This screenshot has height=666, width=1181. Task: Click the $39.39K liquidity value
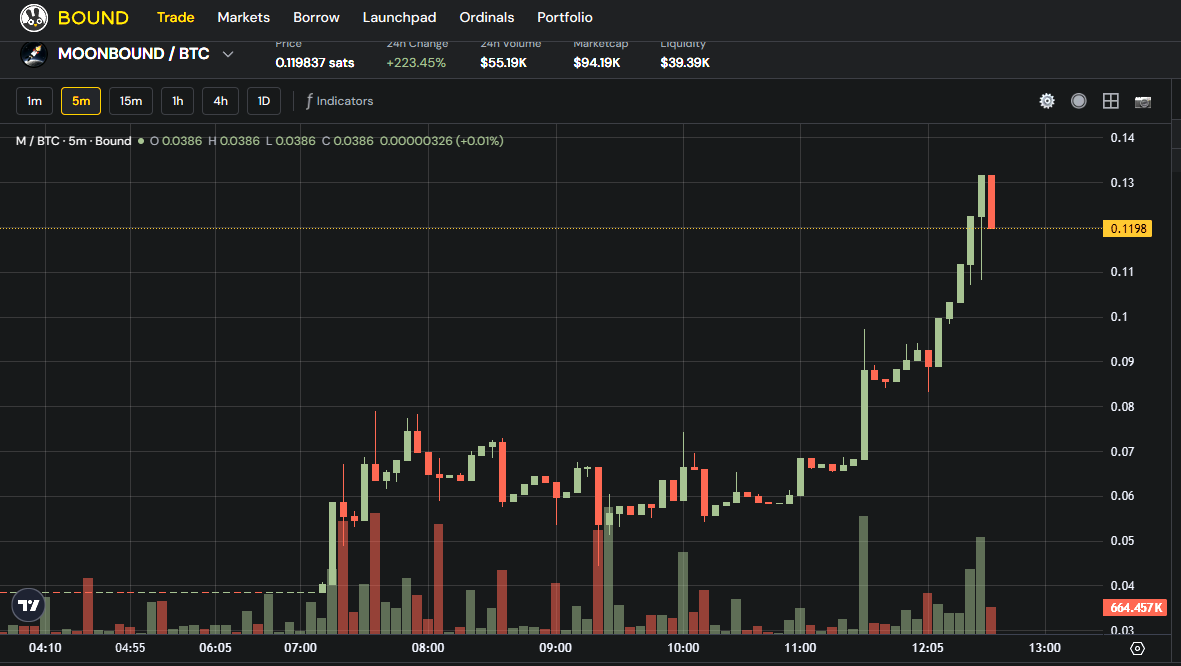(685, 63)
